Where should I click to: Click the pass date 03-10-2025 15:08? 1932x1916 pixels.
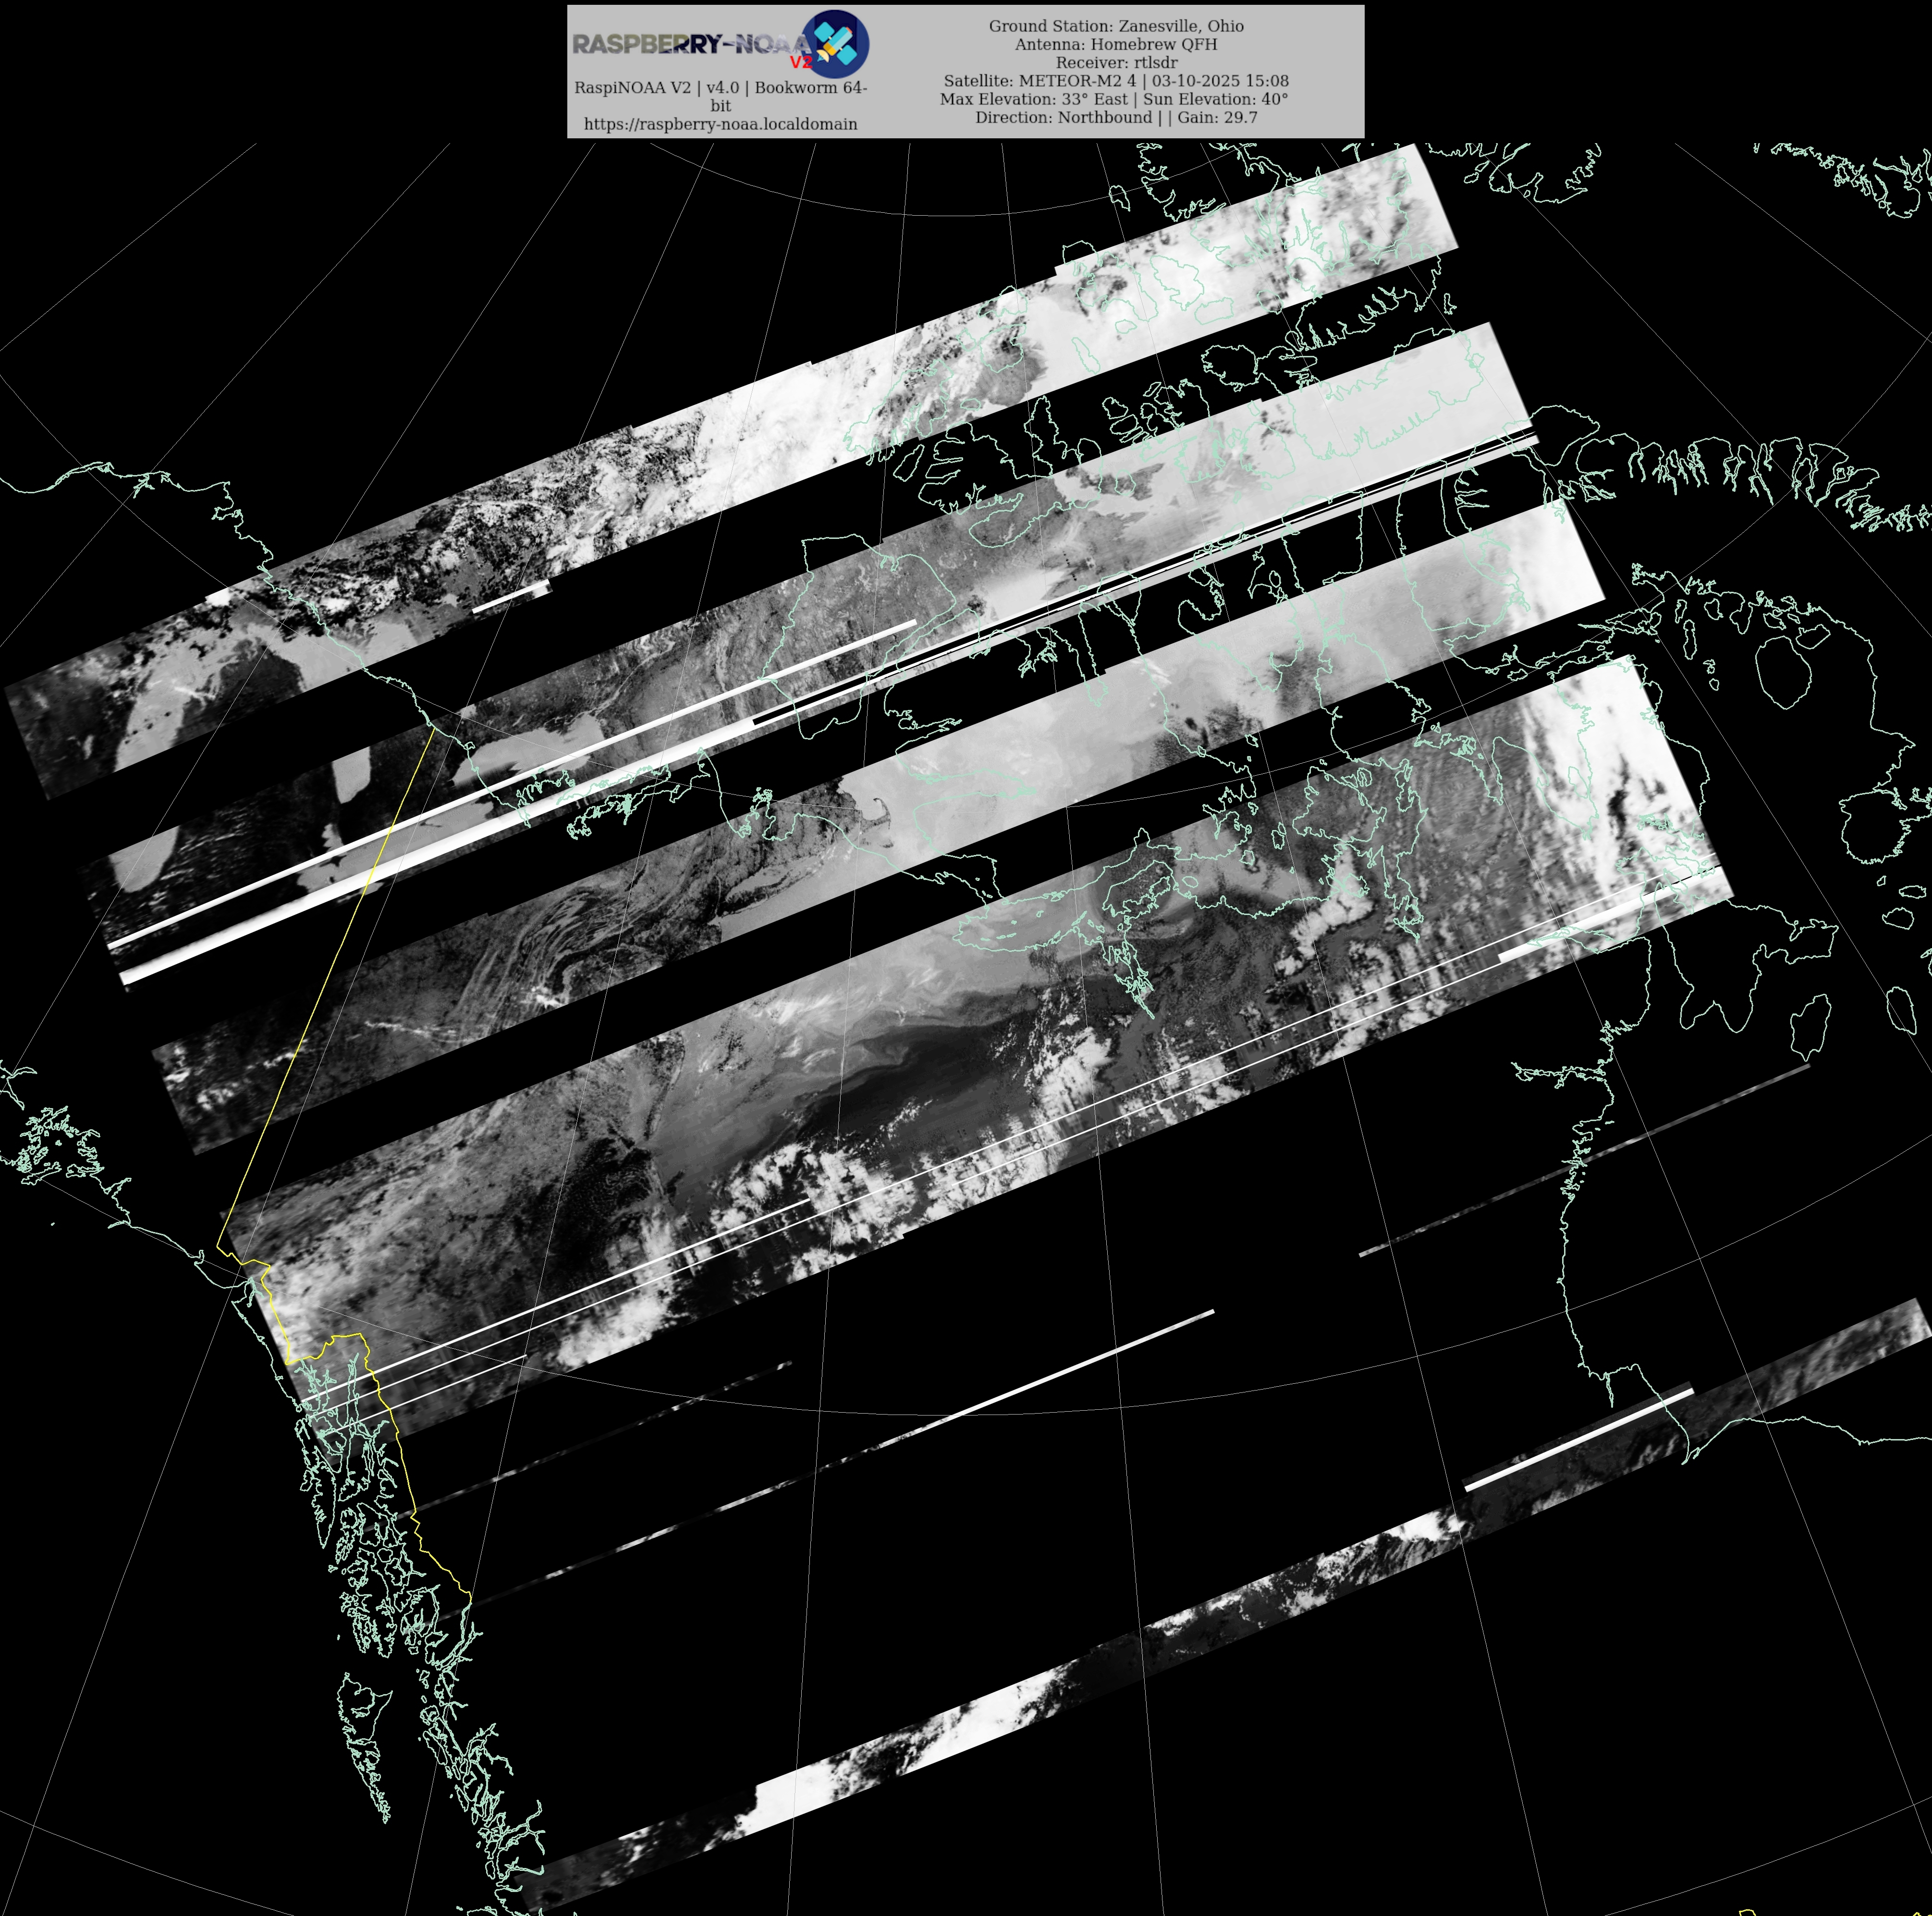point(1220,81)
